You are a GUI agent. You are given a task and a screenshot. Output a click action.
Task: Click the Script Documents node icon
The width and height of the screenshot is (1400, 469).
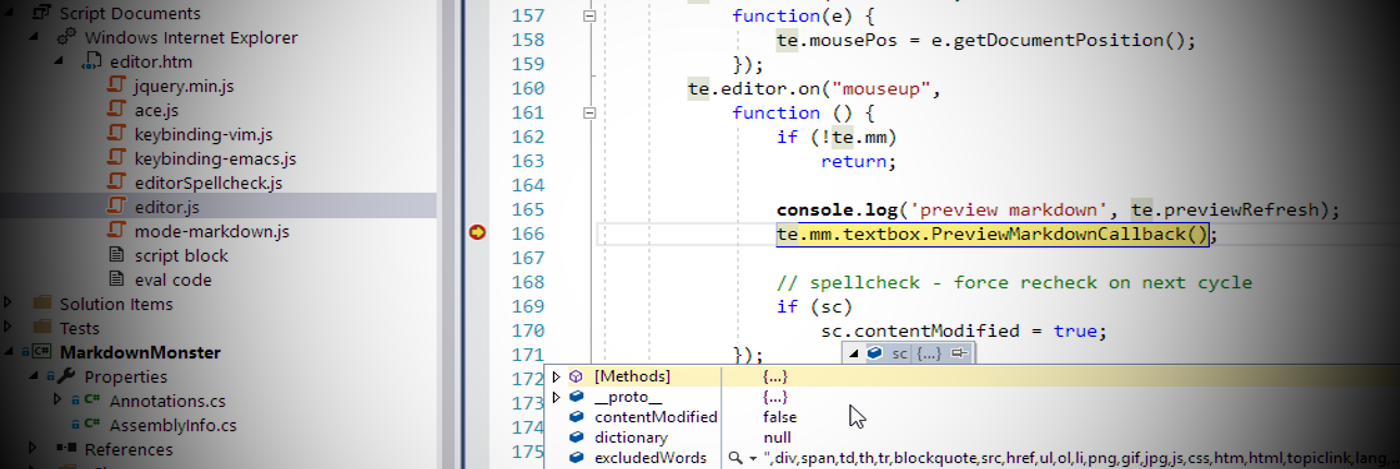[42, 14]
